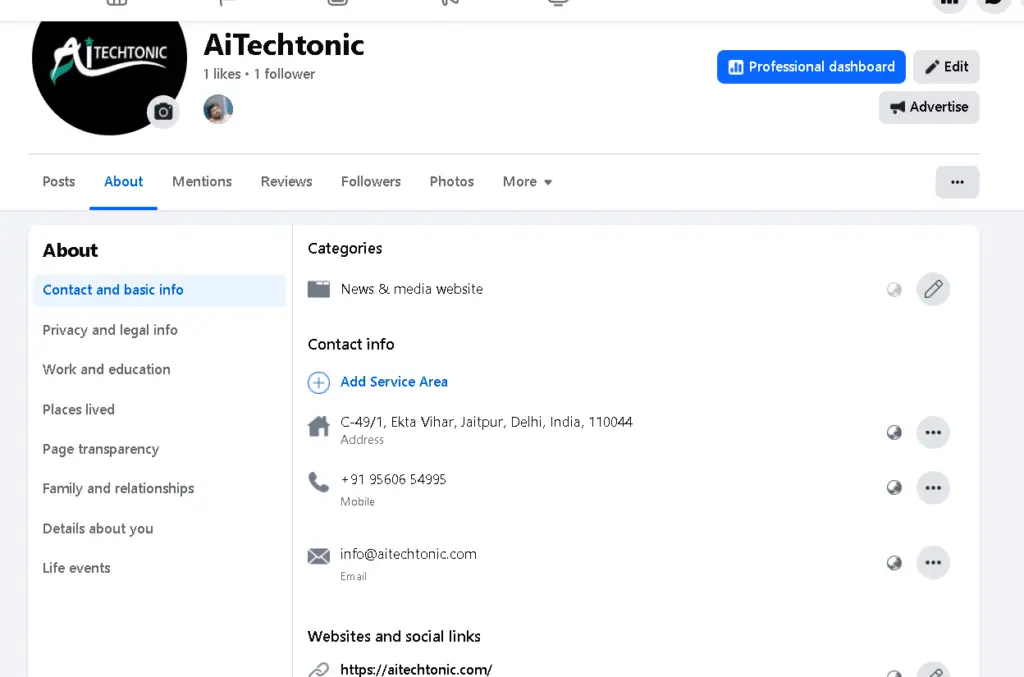The height and width of the screenshot is (677, 1024).
Task: Change audience globe for email row
Action: 894,563
